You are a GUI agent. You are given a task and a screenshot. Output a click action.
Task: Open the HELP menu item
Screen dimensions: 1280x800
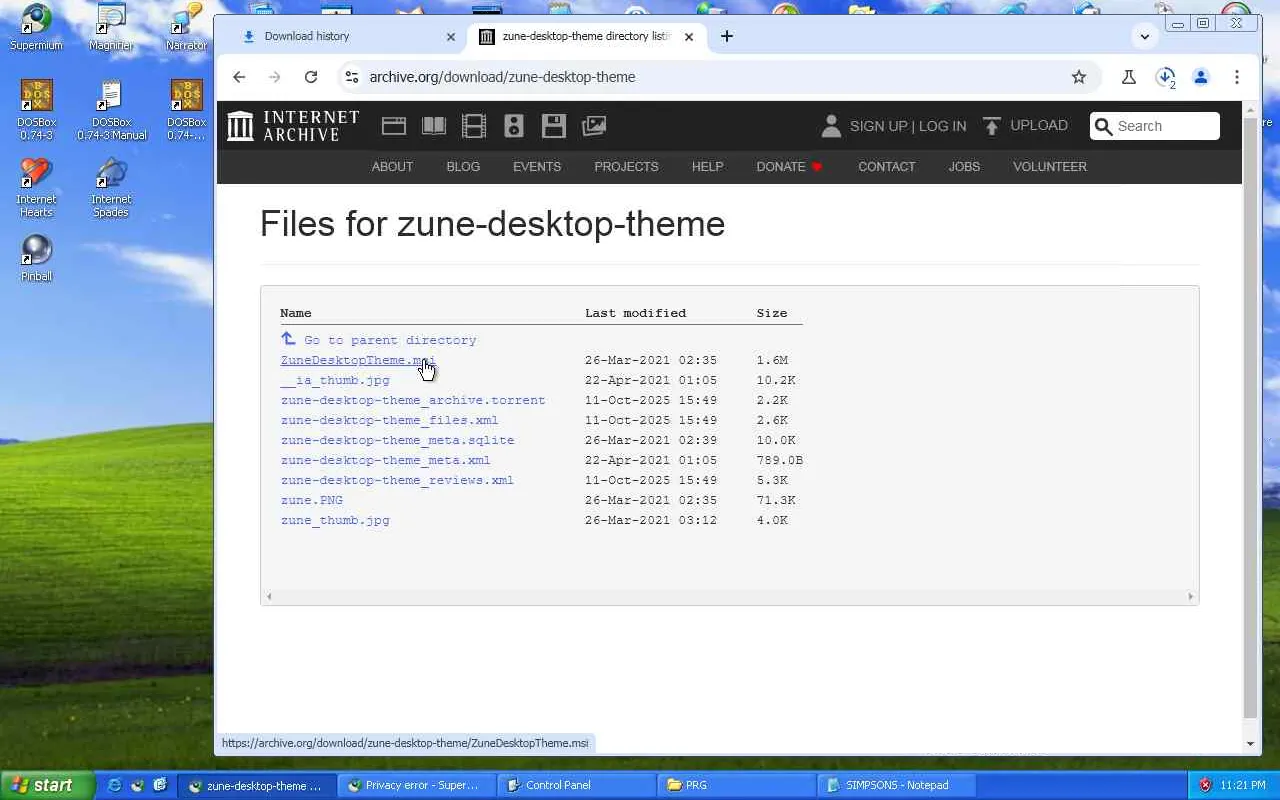coord(707,167)
